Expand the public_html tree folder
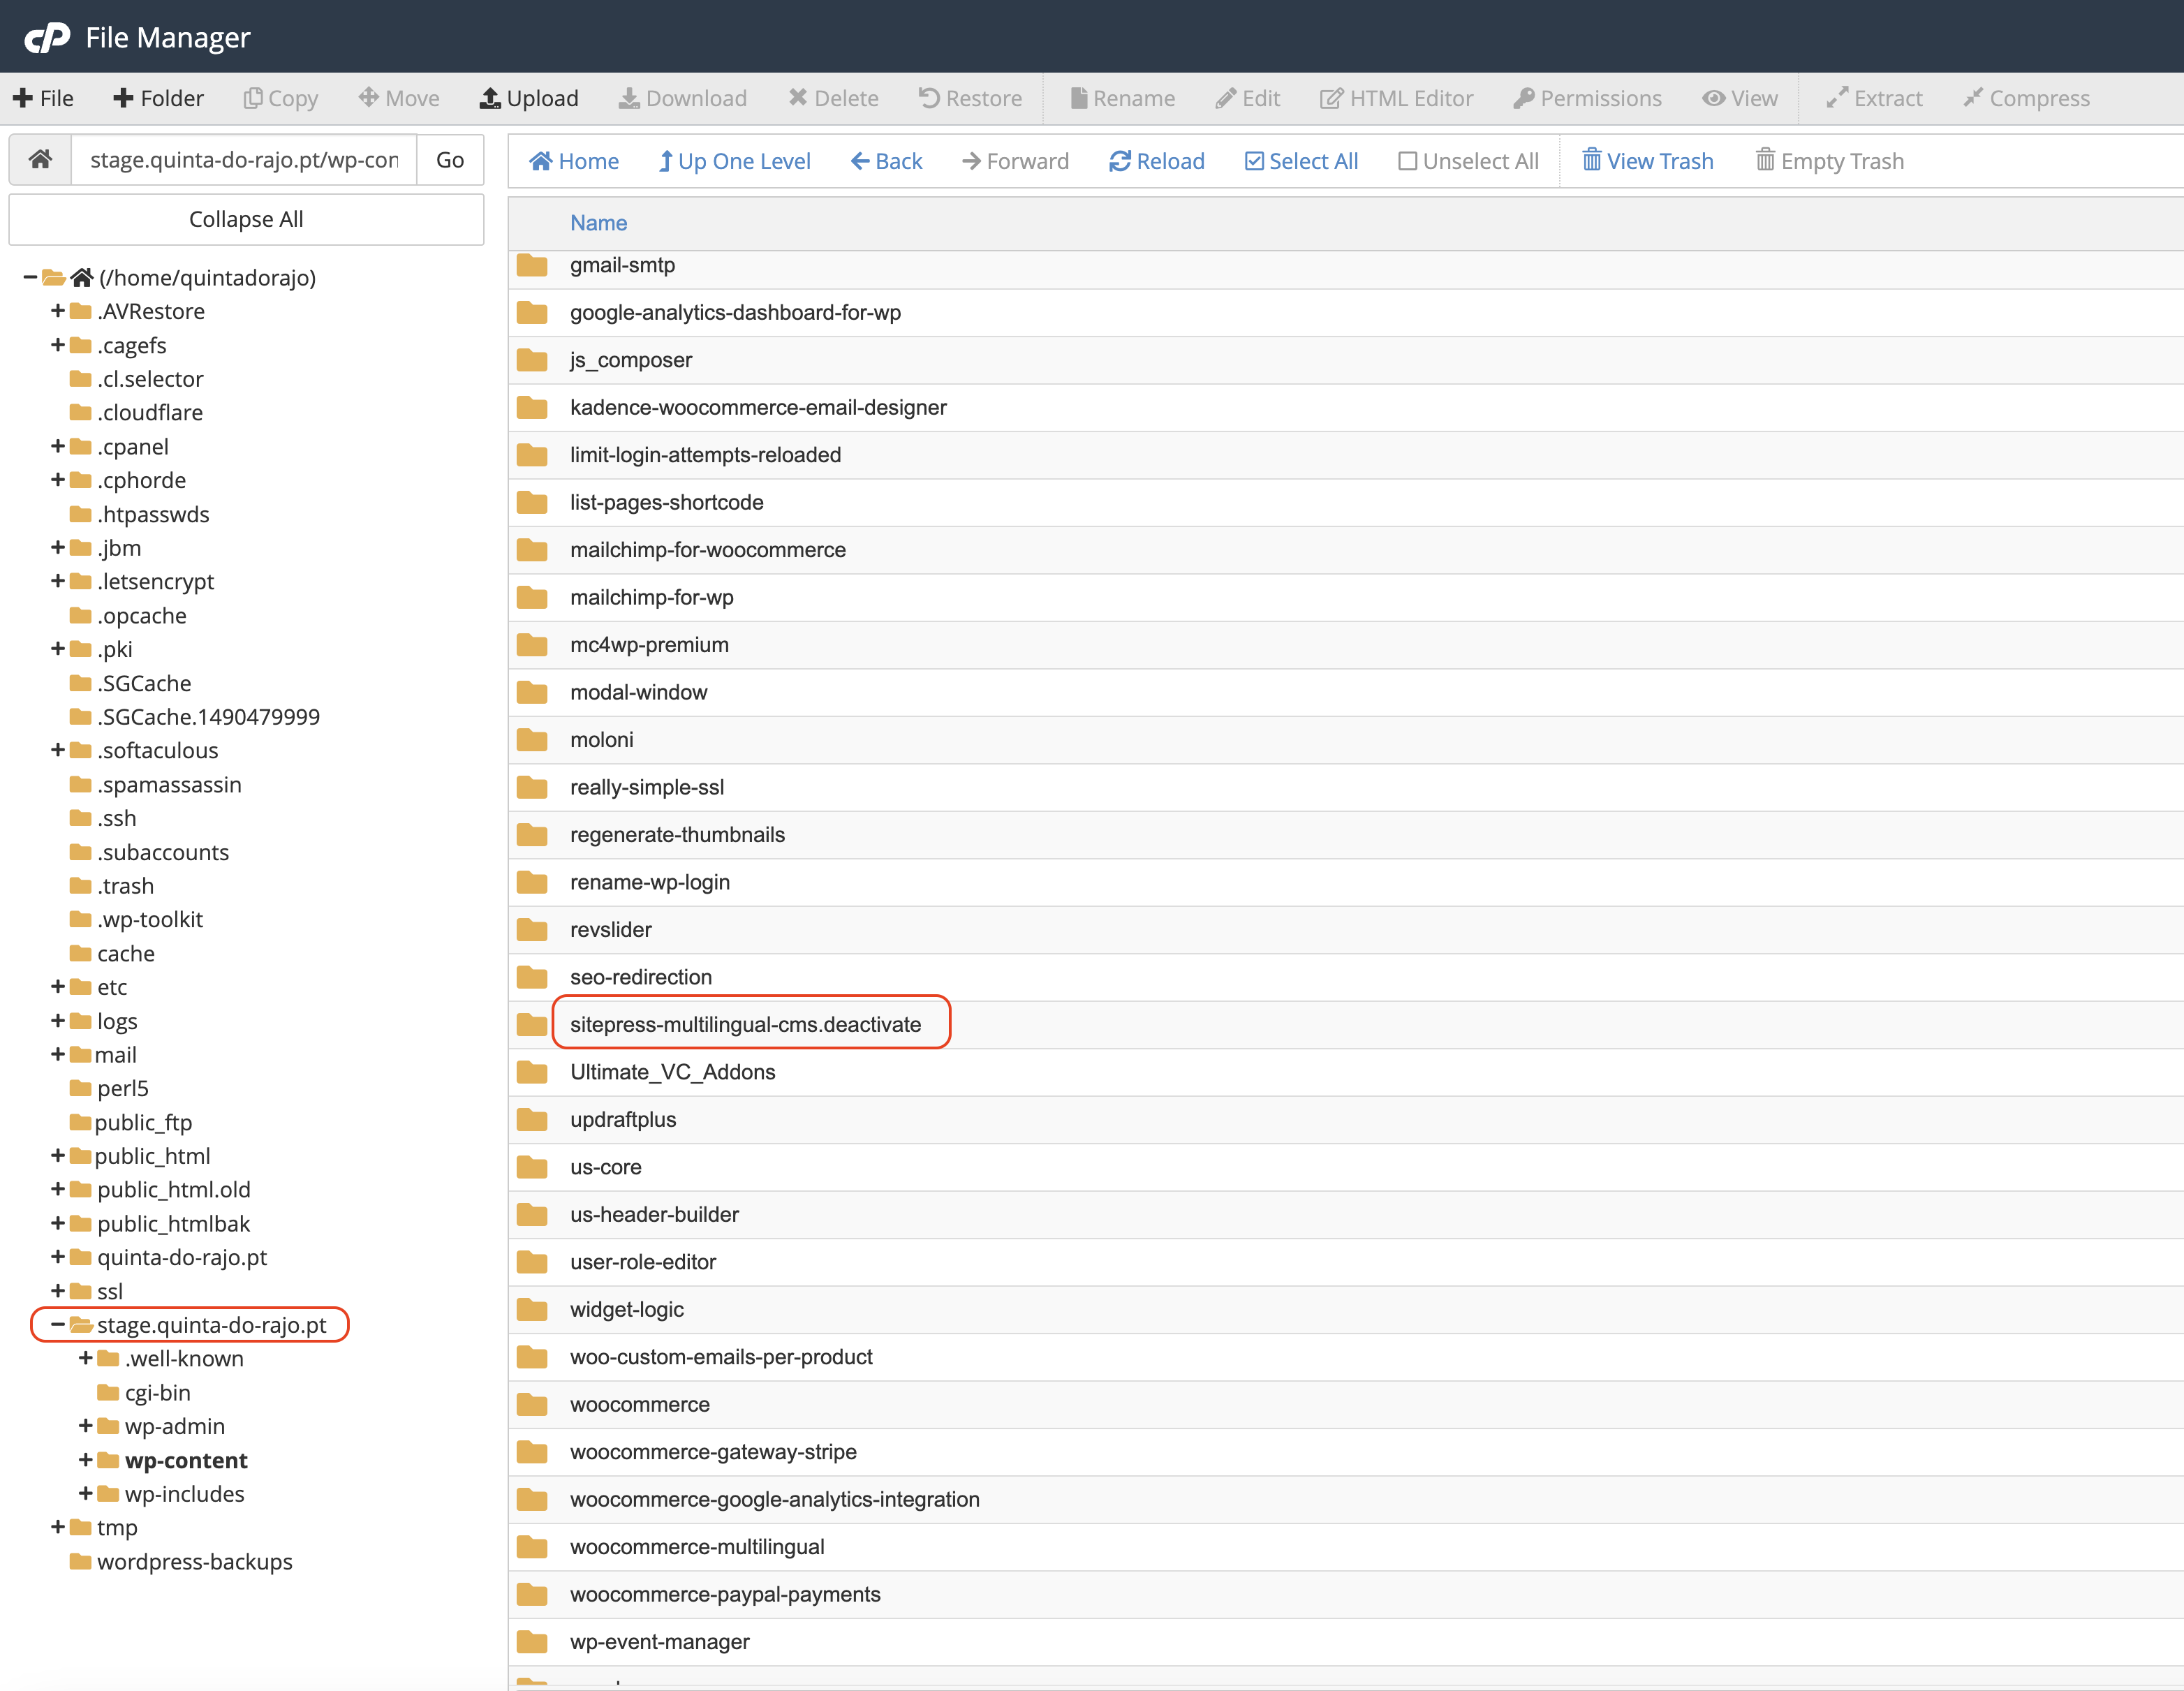This screenshot has height=1691, width=2184. (58, 1156)
